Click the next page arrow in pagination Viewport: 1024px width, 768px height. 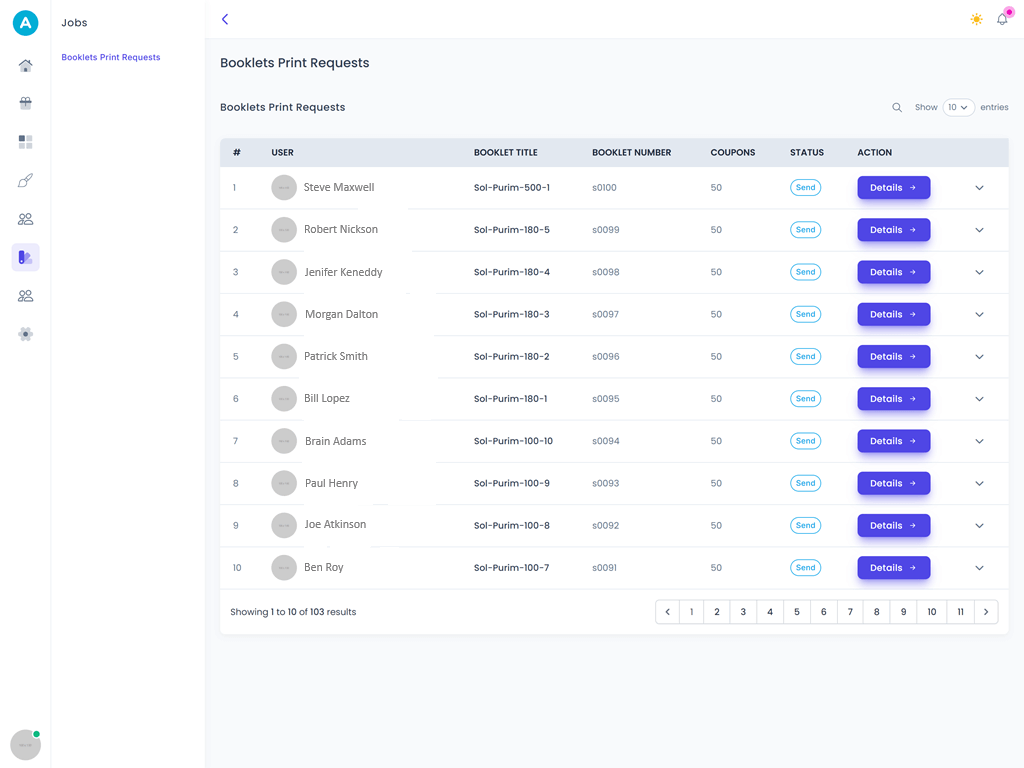point(986,612)
